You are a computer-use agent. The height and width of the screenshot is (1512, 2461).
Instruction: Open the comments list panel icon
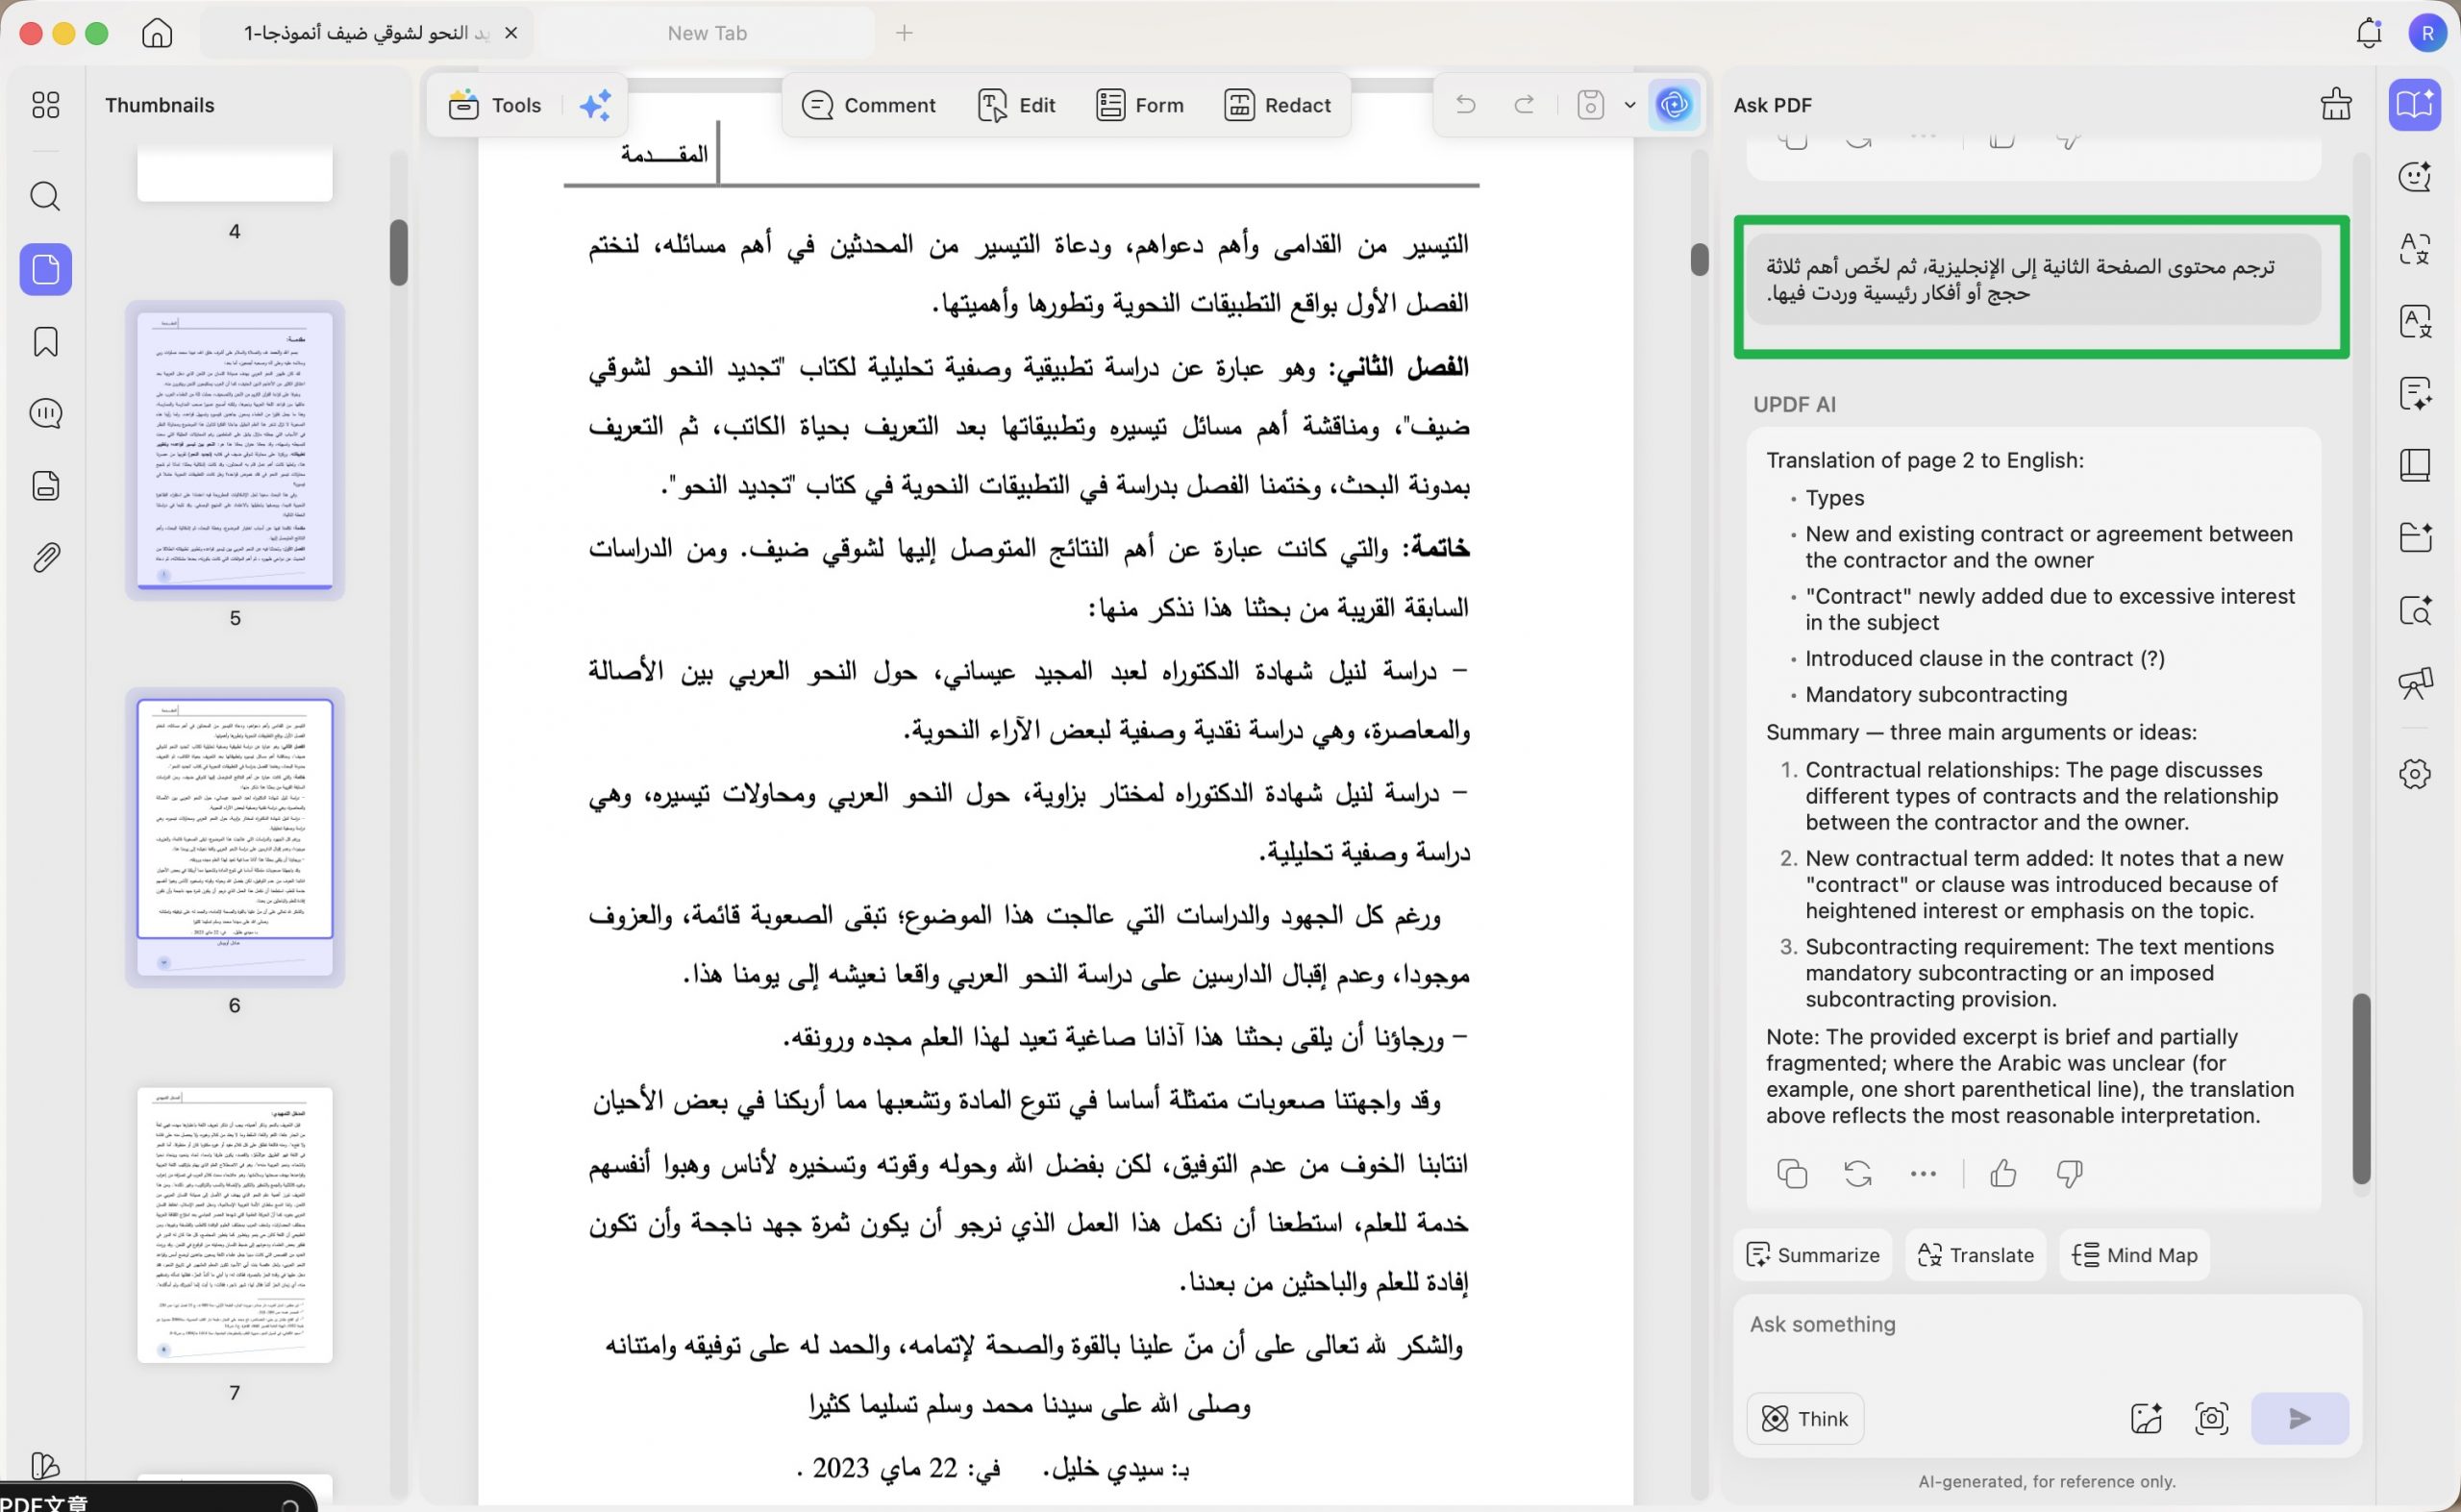46,413
